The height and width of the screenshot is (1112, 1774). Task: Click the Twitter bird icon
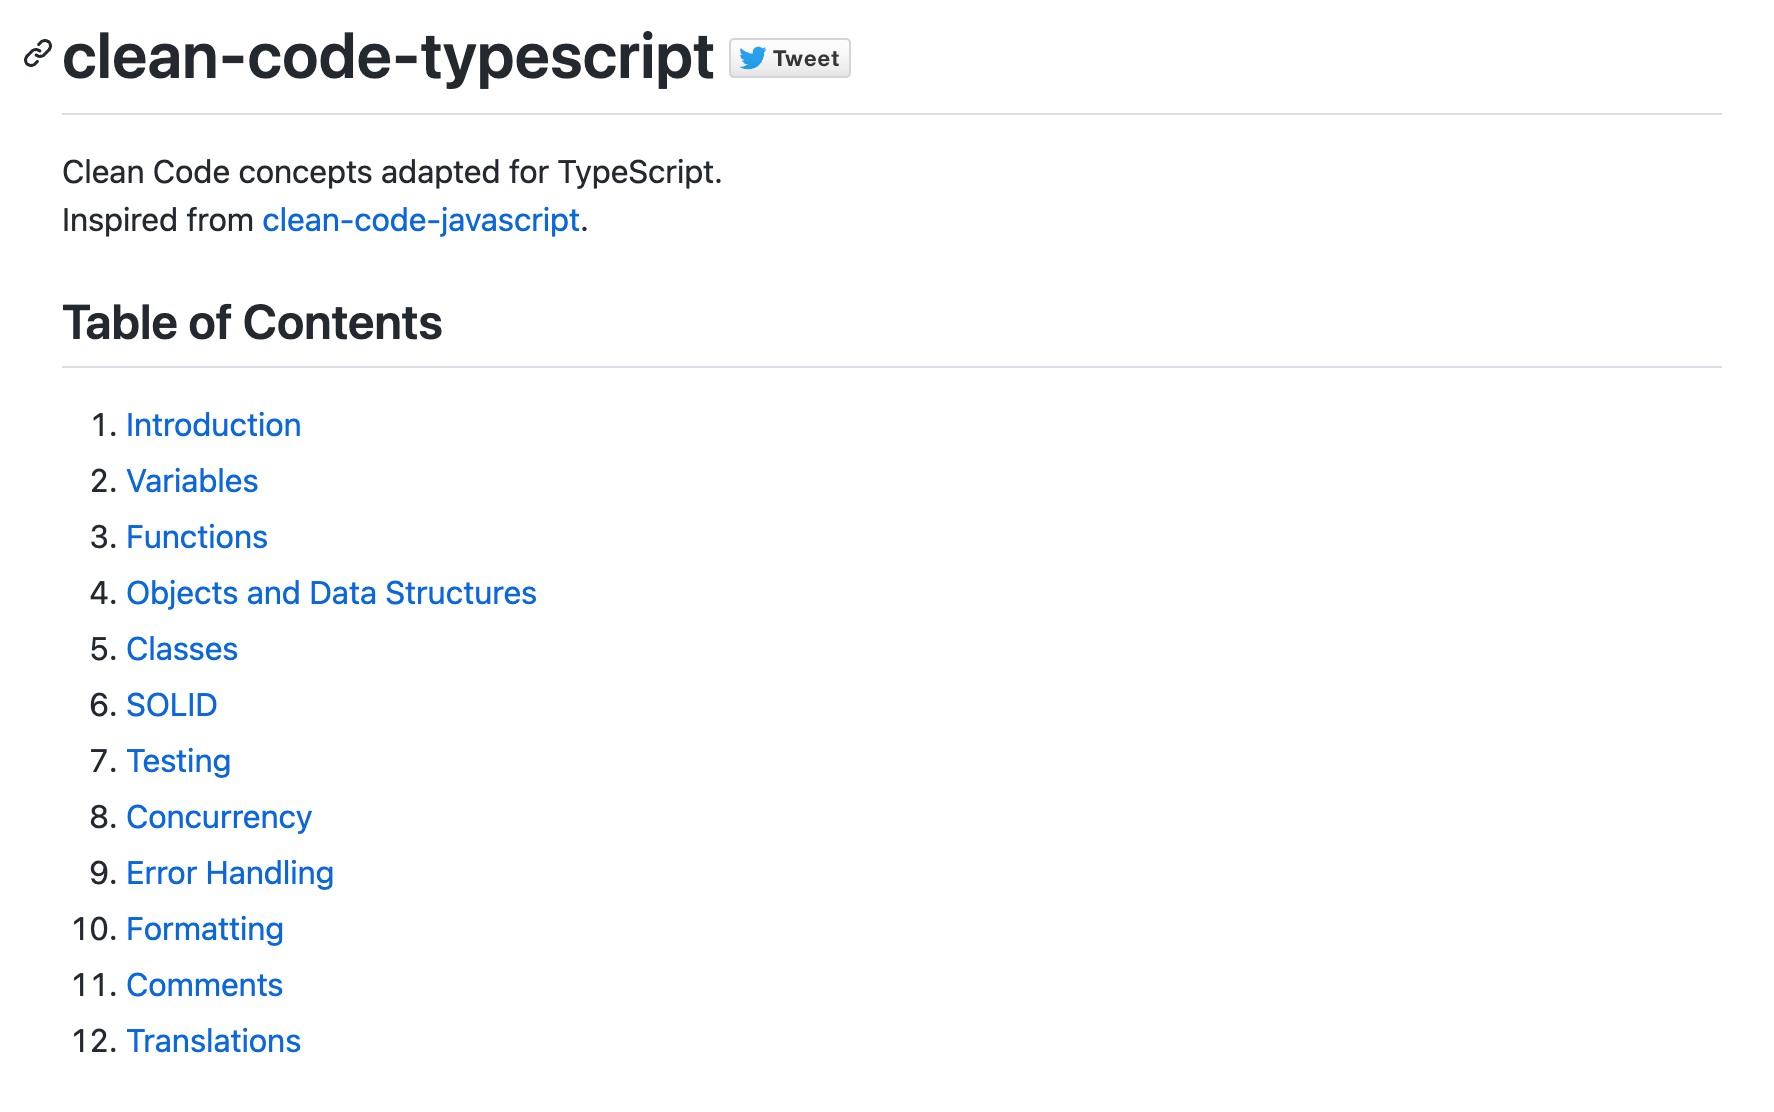753,58
